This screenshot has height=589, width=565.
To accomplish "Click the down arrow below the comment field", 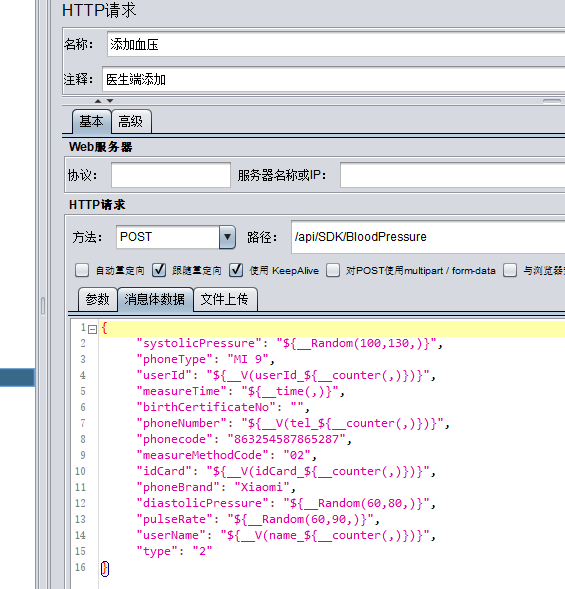I will tap(110, 101).
